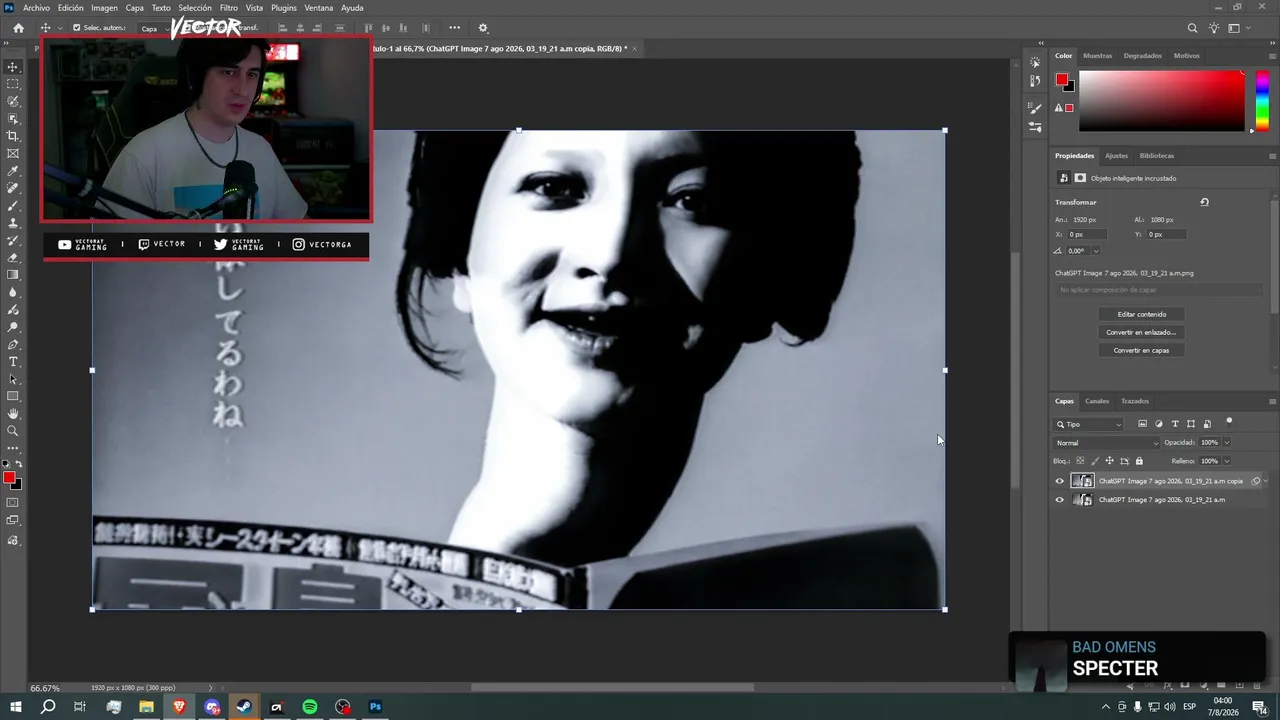1280x720 pixels.
Task: Hide the 'a.m copia' layer
Action: (x=1060, y=481)
